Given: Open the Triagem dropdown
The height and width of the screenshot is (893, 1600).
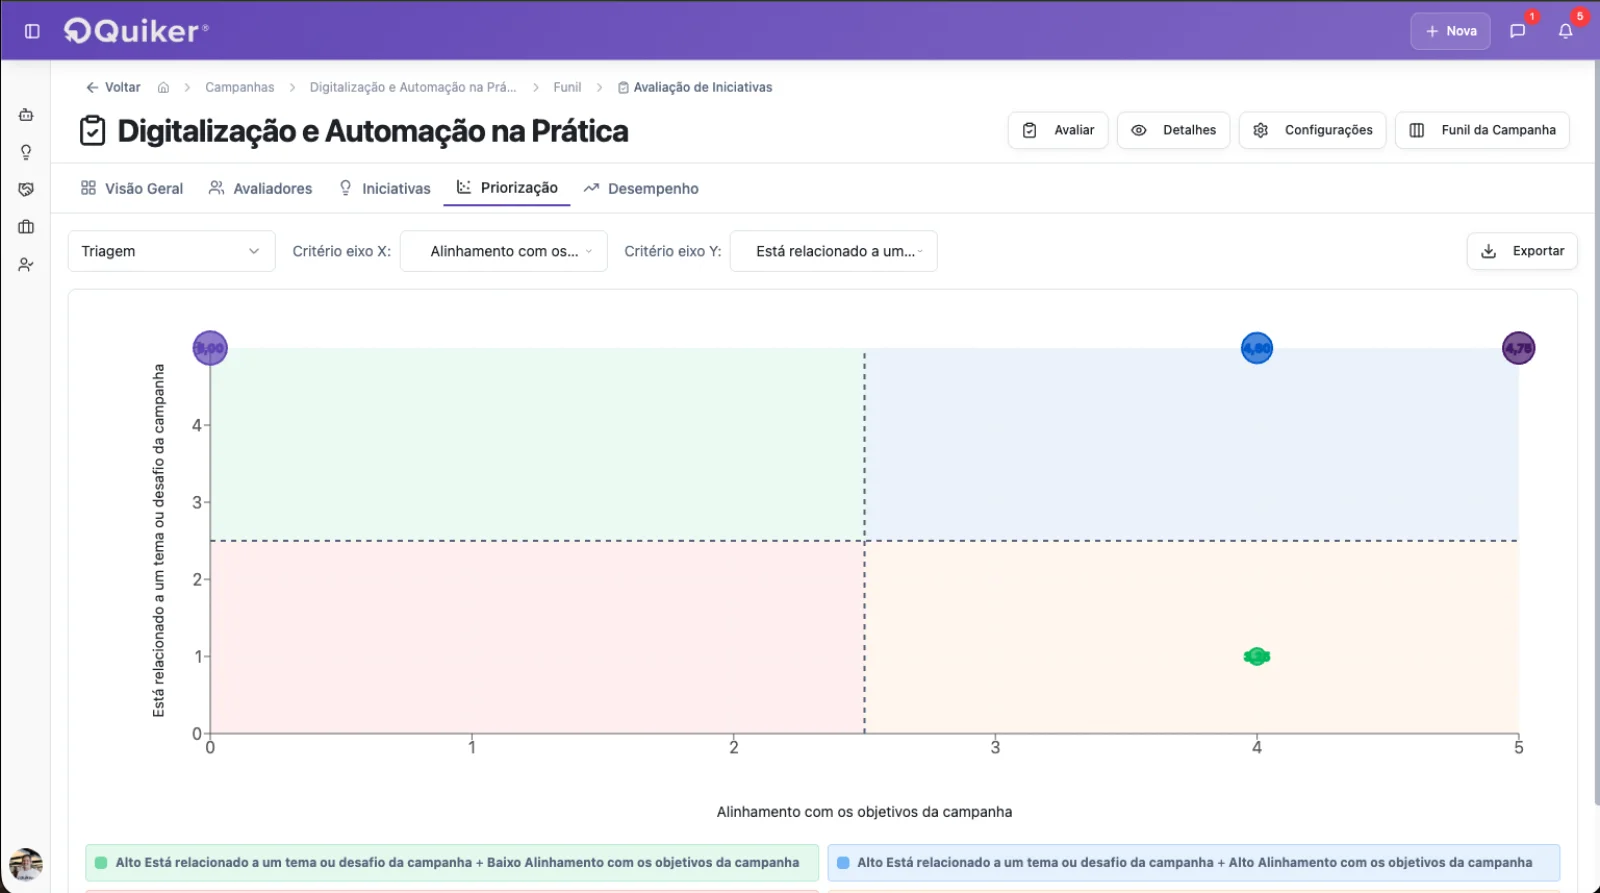Looking at the screenshot, I should tap(171, 251).
